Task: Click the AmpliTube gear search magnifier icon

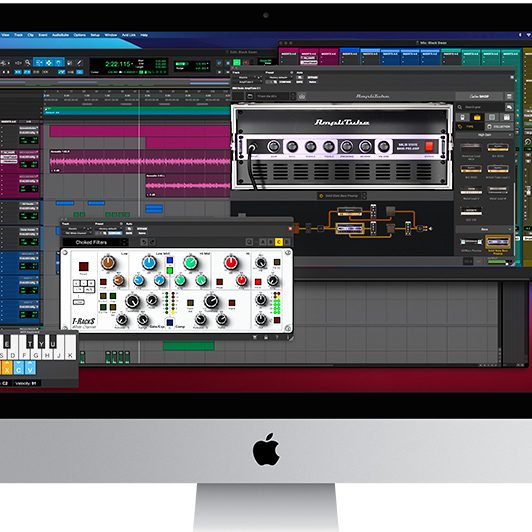Action: point(460,107)
